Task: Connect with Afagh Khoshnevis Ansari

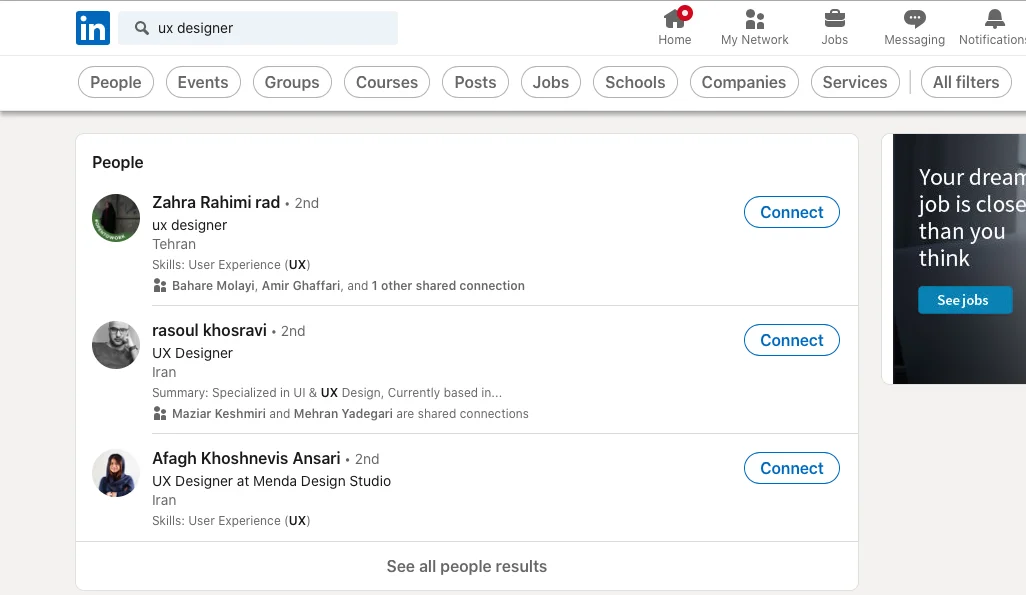Action: [x=791, y=468]
